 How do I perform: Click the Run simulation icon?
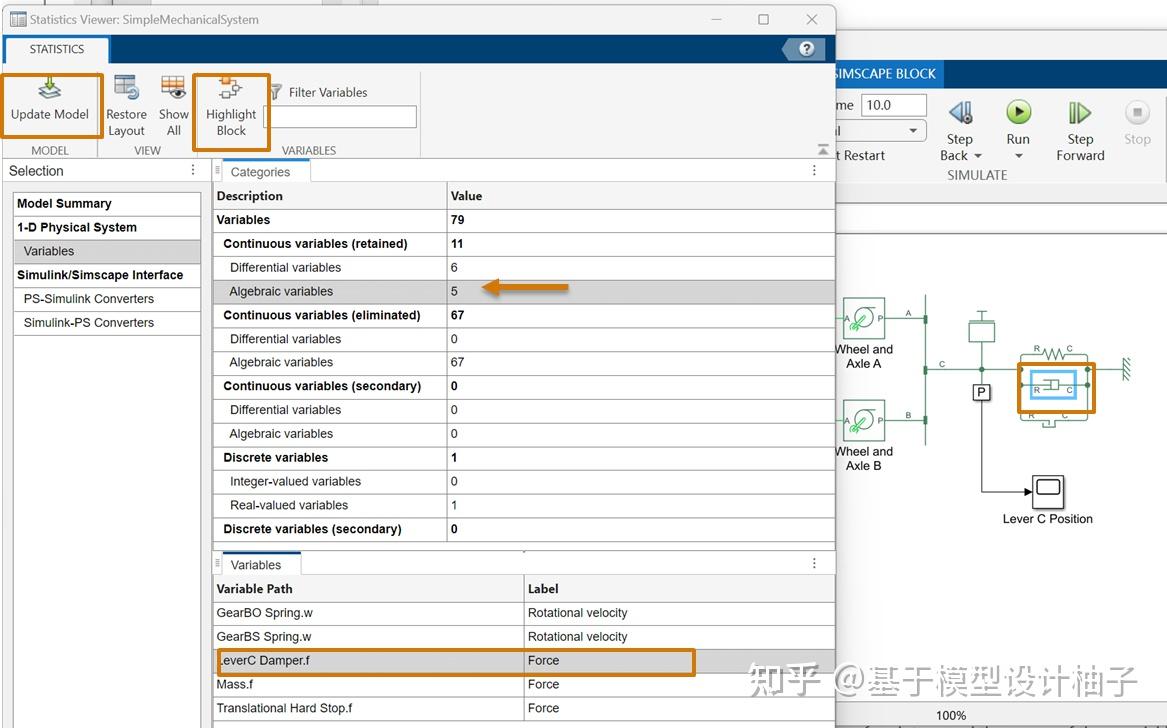point(1018,113)
